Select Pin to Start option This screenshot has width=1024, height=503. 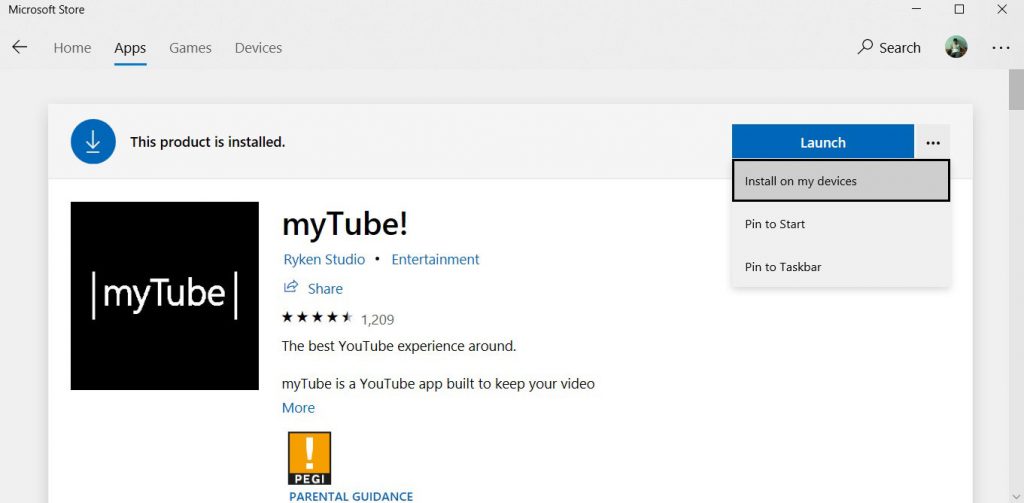pos(840,224)
